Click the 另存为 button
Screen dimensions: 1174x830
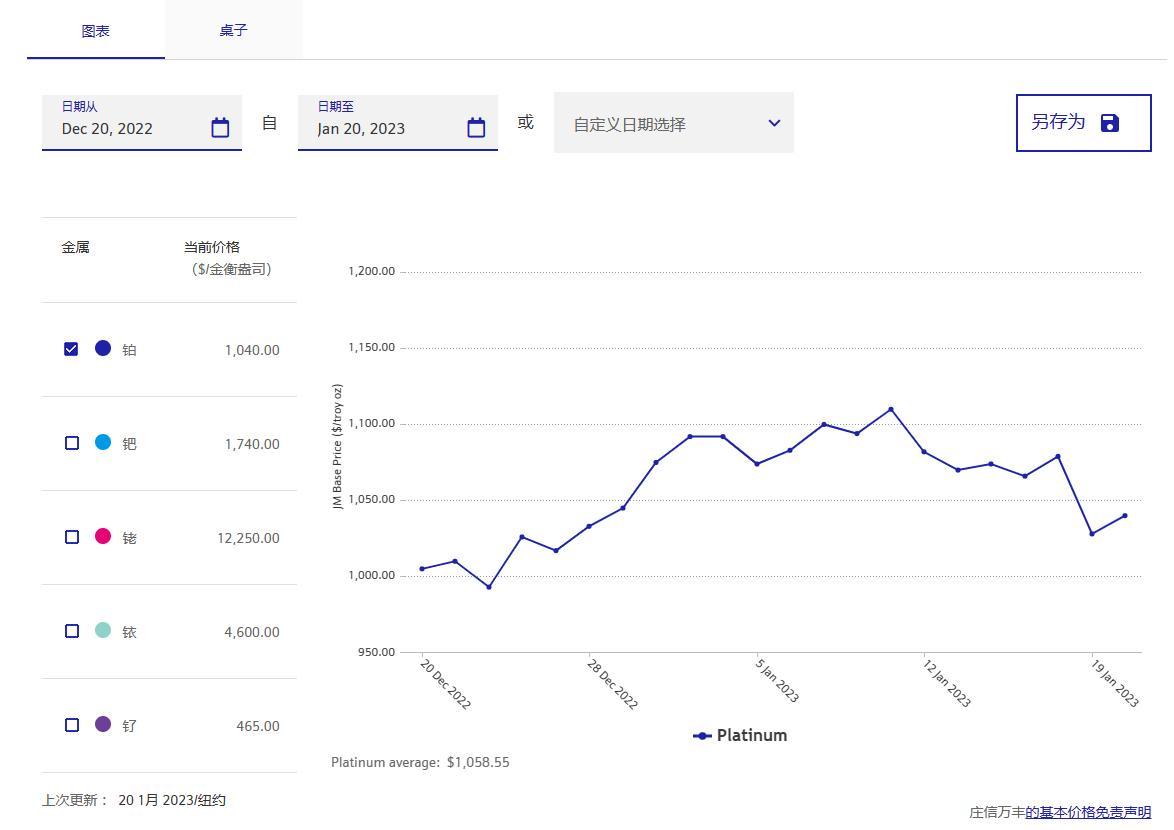(1059, 122)
